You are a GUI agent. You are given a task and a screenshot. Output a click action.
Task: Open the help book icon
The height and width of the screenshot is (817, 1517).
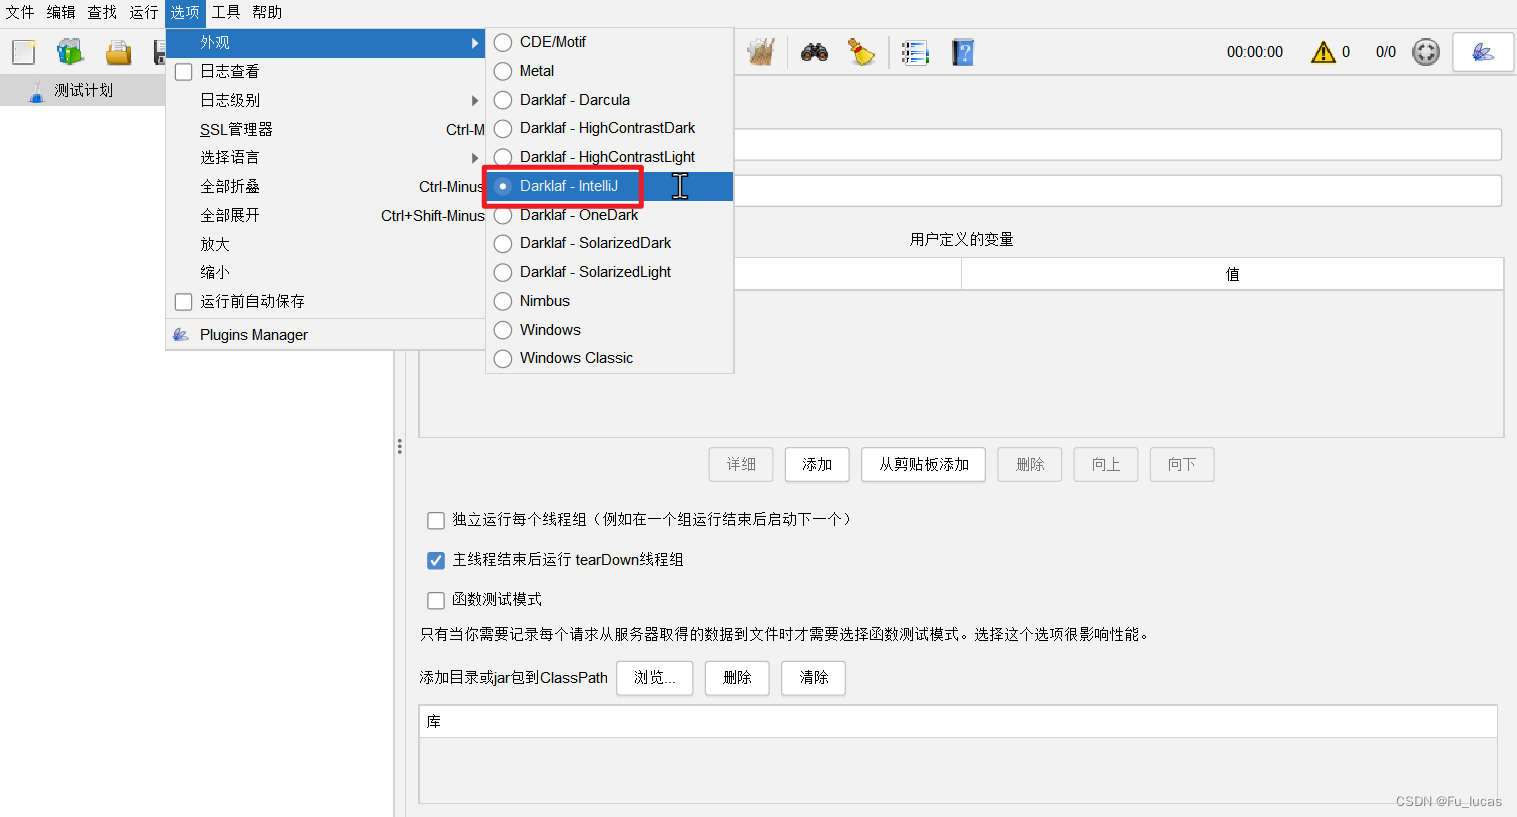pyautogui.click(x=962, y=51)
